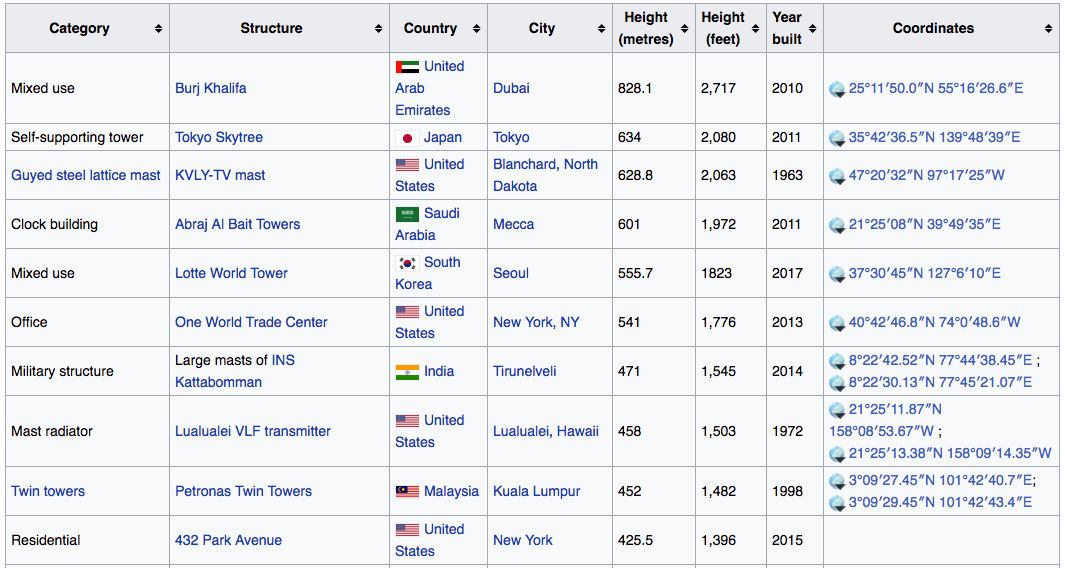
Task: Click globe icon beside 8°22′42.52″N coordinates
Action: 837,361
